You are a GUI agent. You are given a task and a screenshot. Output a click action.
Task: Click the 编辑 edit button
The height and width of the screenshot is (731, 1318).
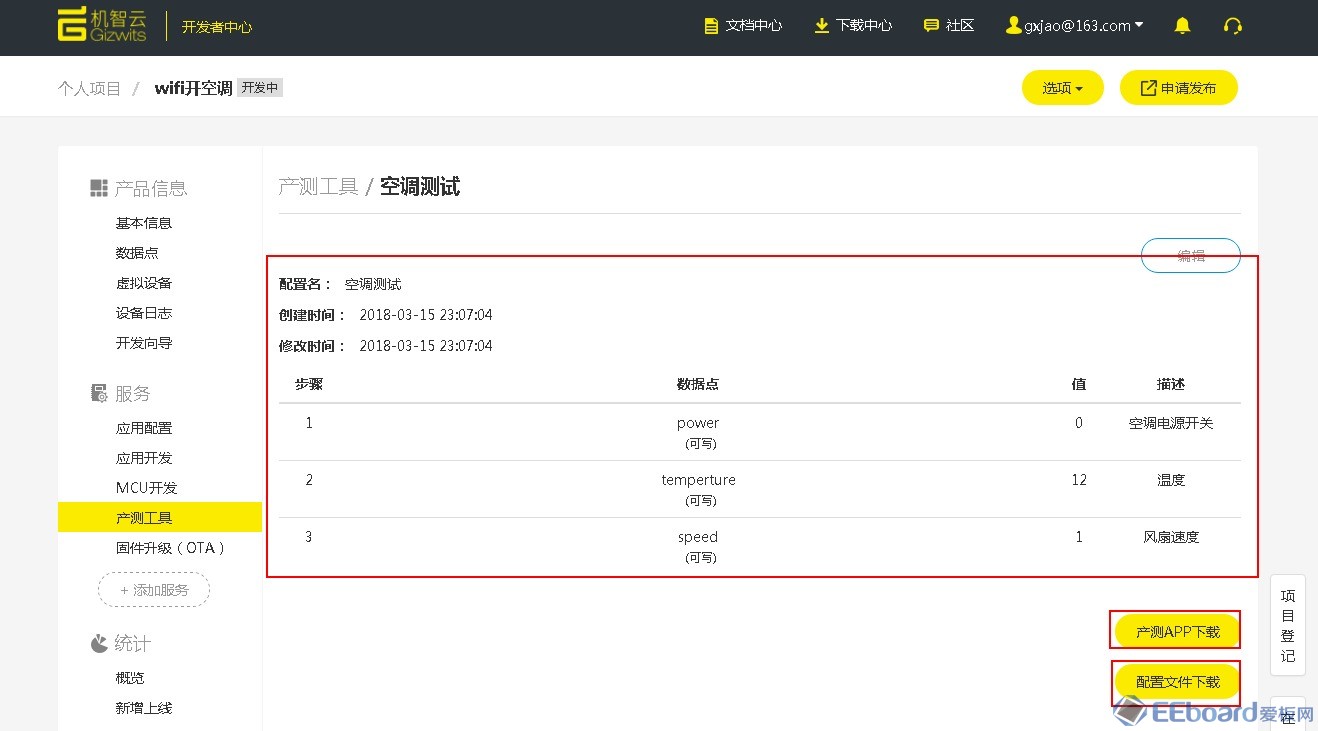1191,256
